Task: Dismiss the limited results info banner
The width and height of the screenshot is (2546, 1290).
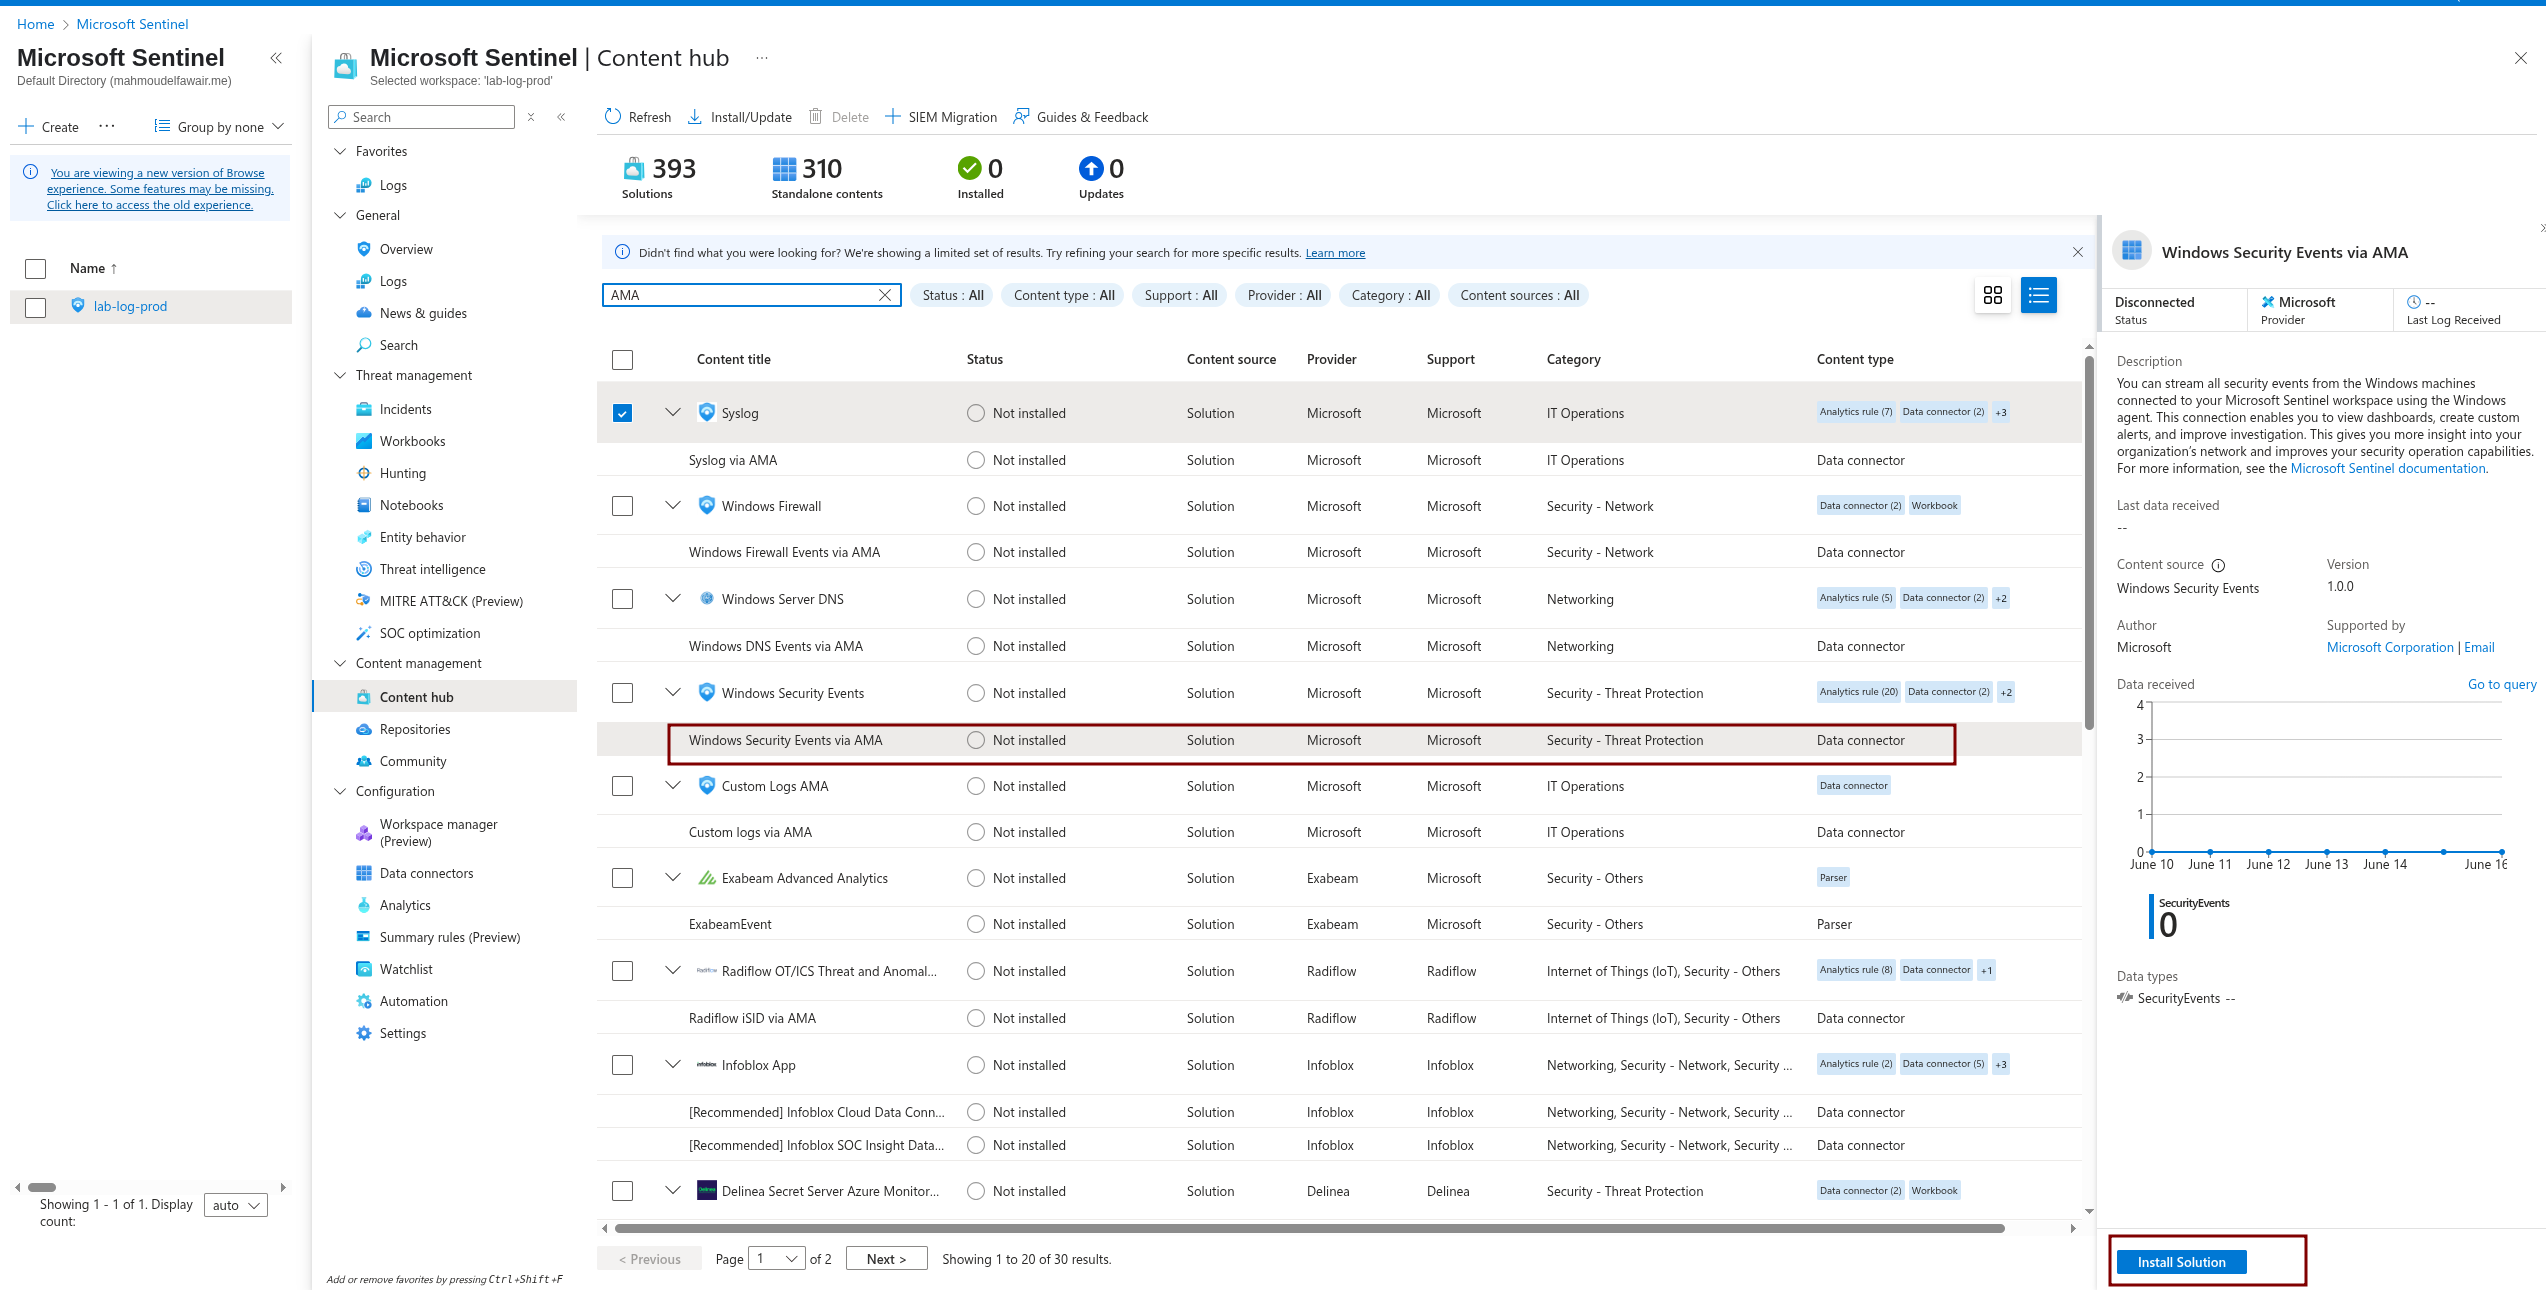Action: (2078, 252)
